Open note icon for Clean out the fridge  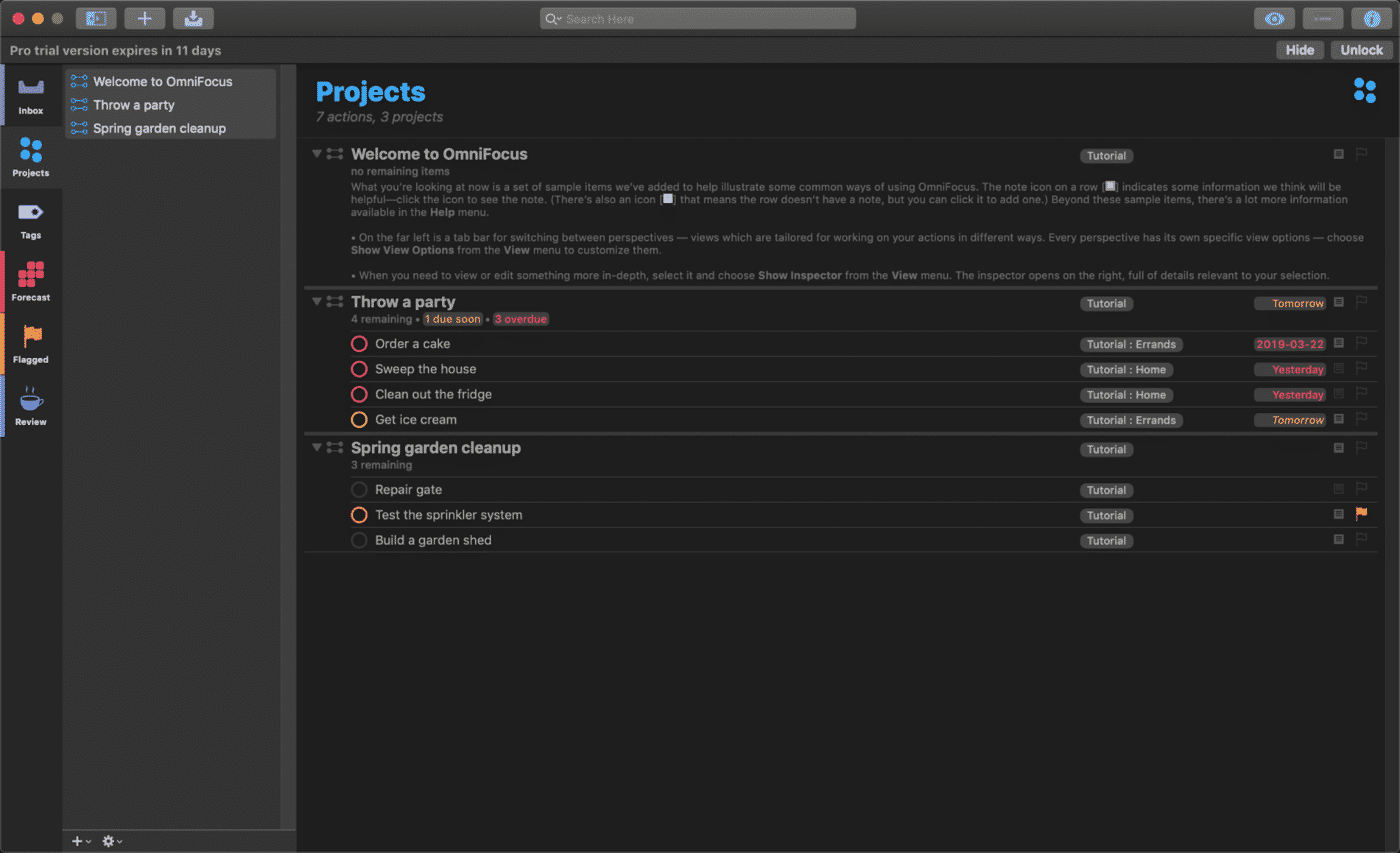tap(1339, 394)
